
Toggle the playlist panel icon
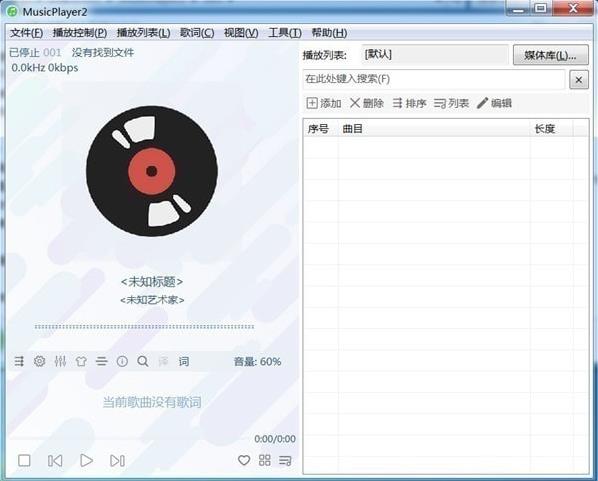[x=285, y=460]
